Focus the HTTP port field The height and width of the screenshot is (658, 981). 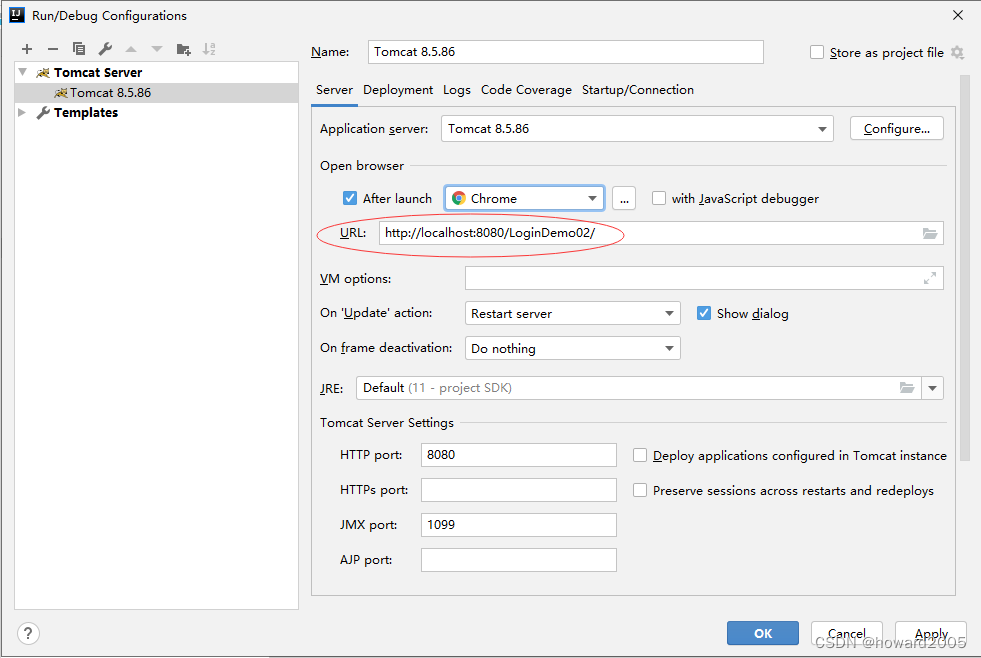[519, 455]
